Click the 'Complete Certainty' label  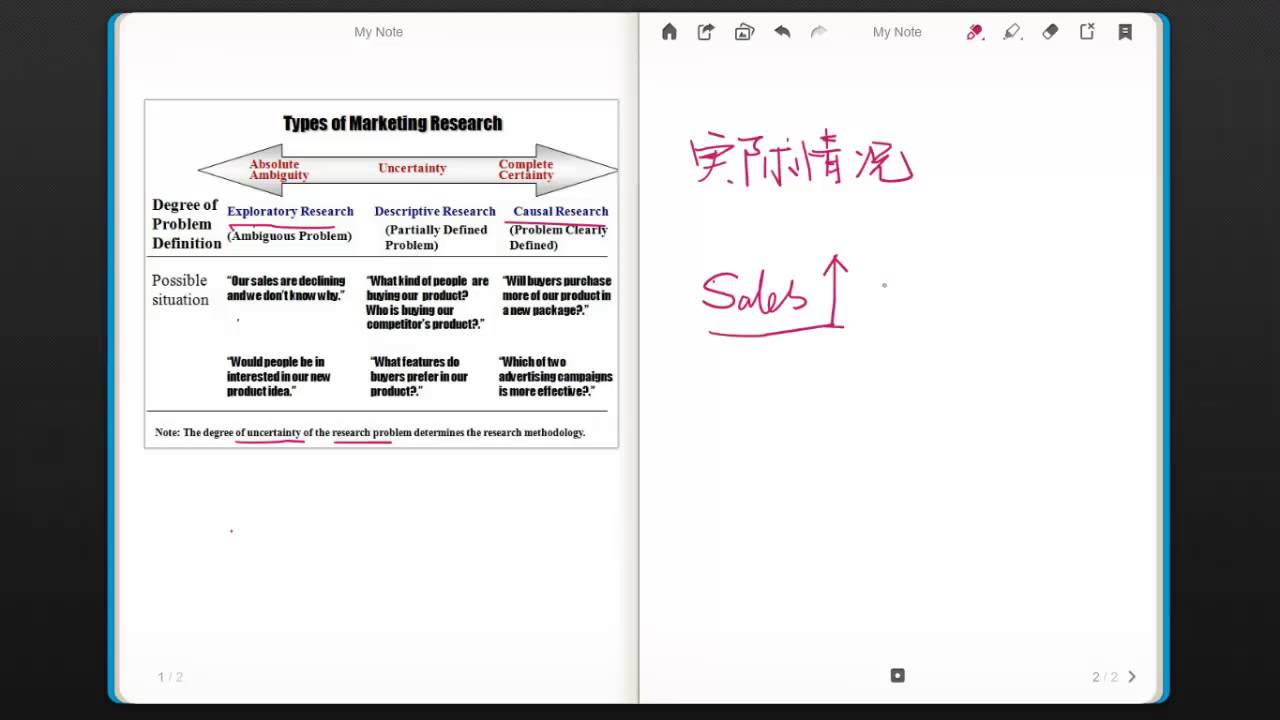tap(526, 169)
